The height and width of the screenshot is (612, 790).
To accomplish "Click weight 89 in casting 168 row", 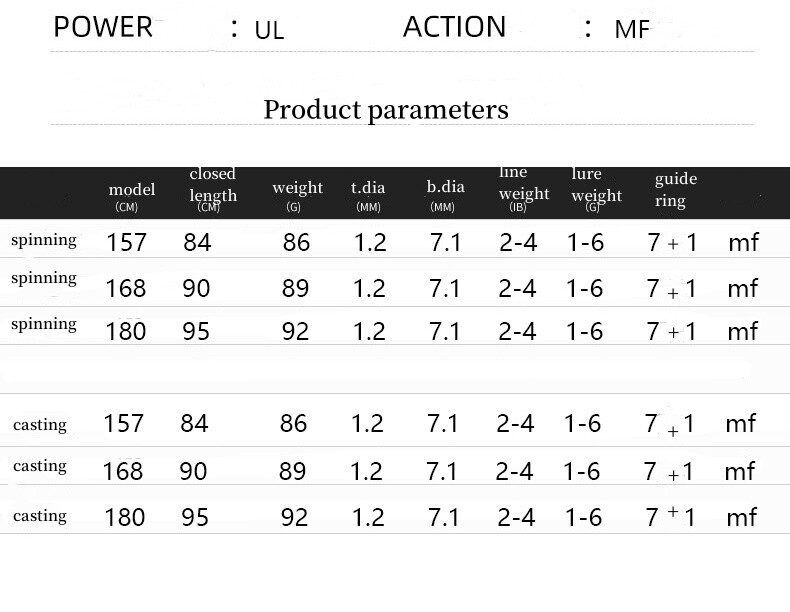I will coord(292,471).
